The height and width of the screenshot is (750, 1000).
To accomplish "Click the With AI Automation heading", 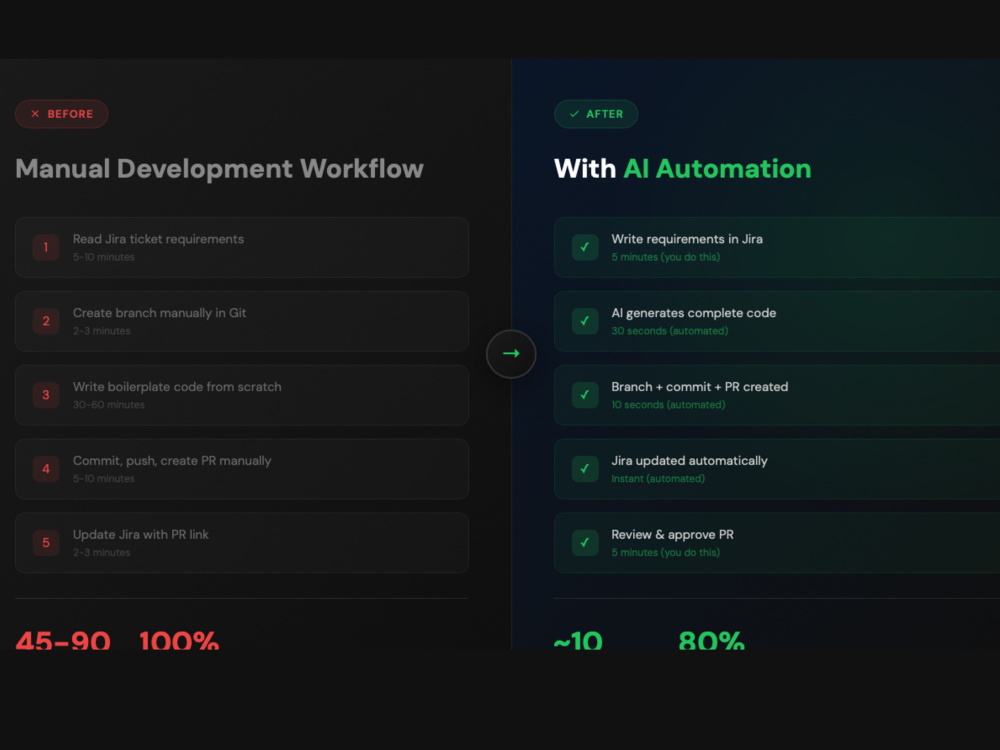I will click(682, 169).
